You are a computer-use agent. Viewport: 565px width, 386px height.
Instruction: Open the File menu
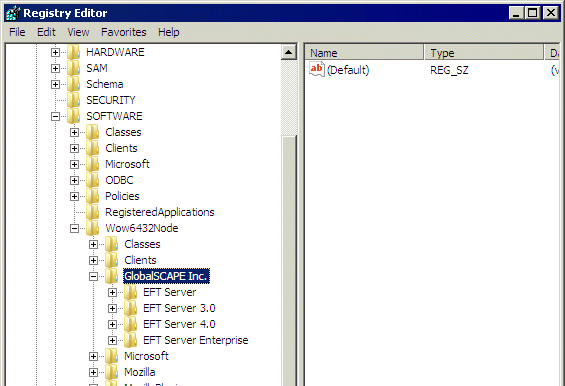(17, 32)
